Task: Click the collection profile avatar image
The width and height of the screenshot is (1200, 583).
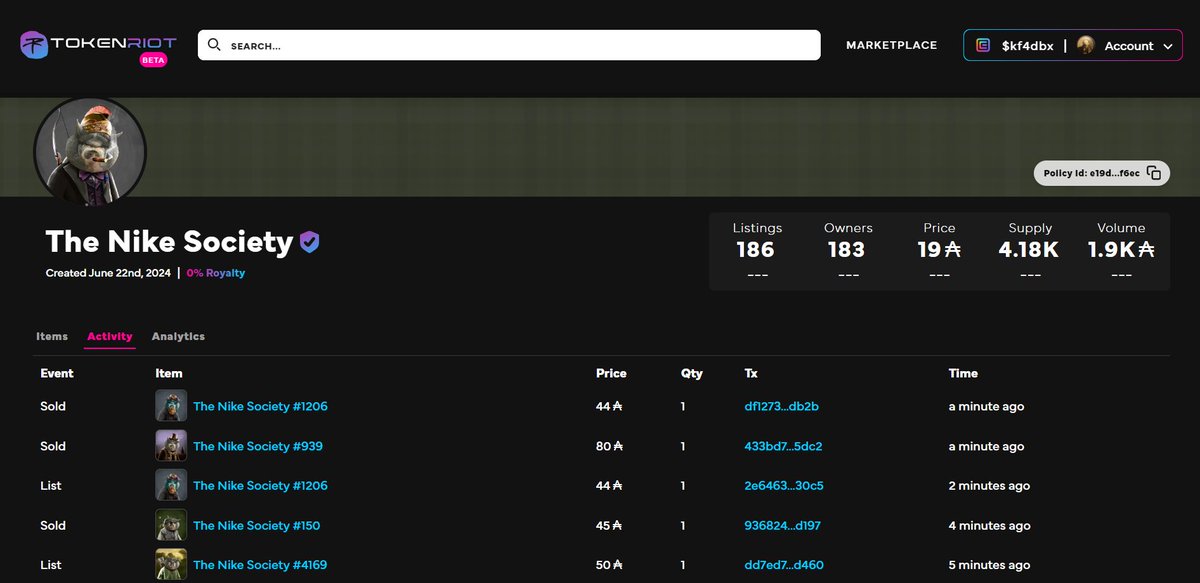Action: pos(91,152)
